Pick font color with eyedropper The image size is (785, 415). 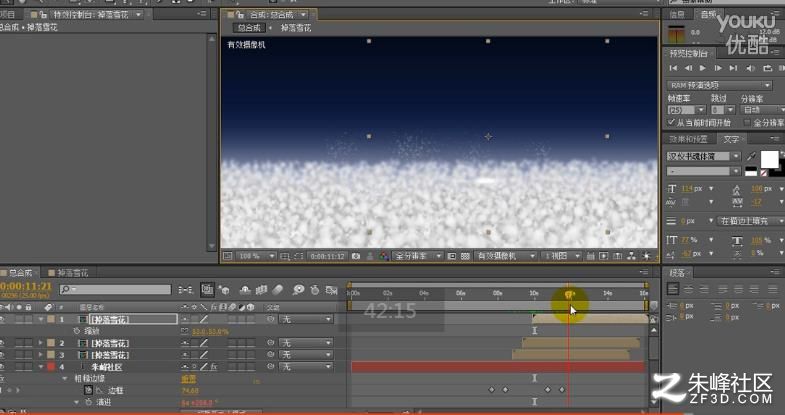(751, 156)
